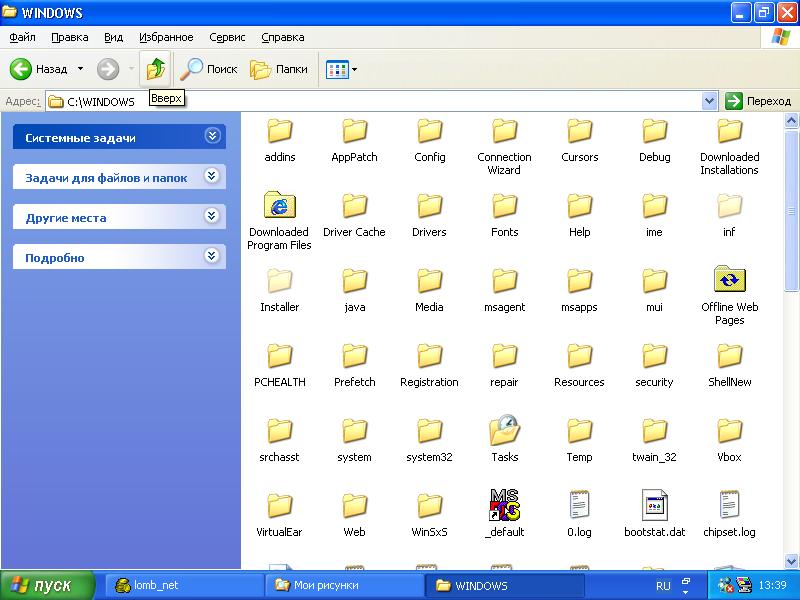Viewport: 800px width, 600px height.
Task: Click the Переход go button
Action: pos(758,101)
